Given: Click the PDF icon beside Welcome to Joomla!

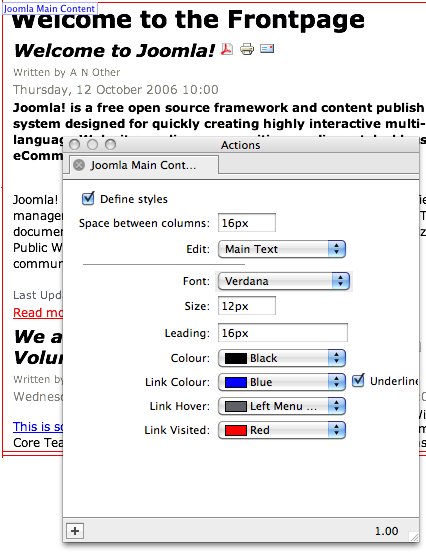Looking at the screenshot, I should pyautogui.click(x=227, y=49).
